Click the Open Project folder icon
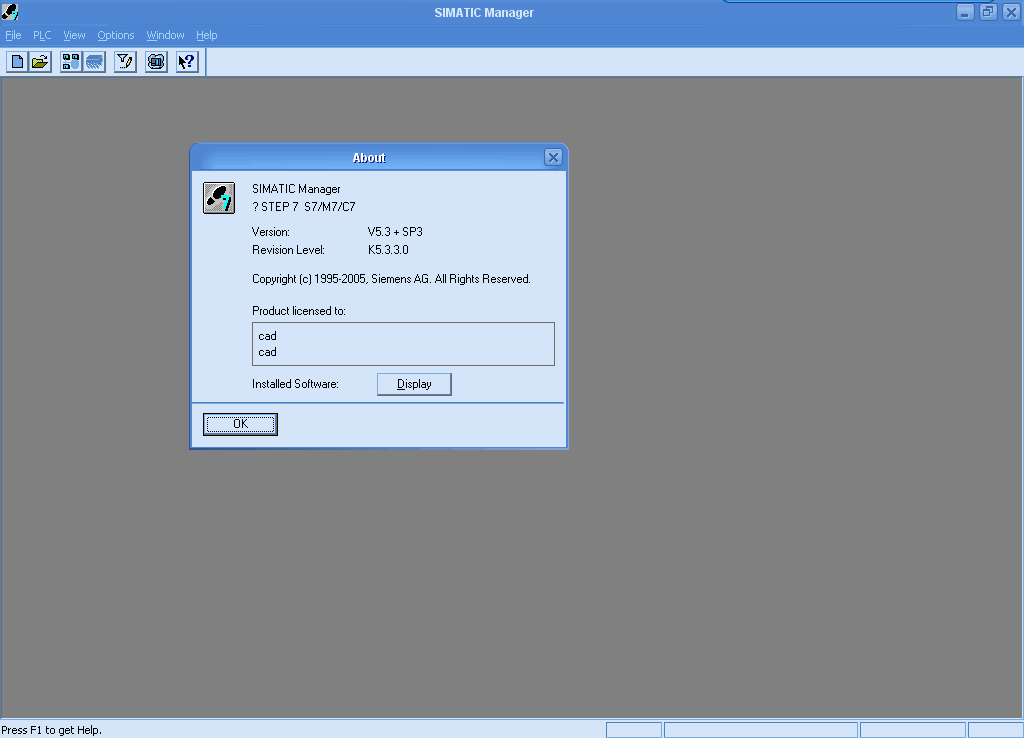 point(40,62)
